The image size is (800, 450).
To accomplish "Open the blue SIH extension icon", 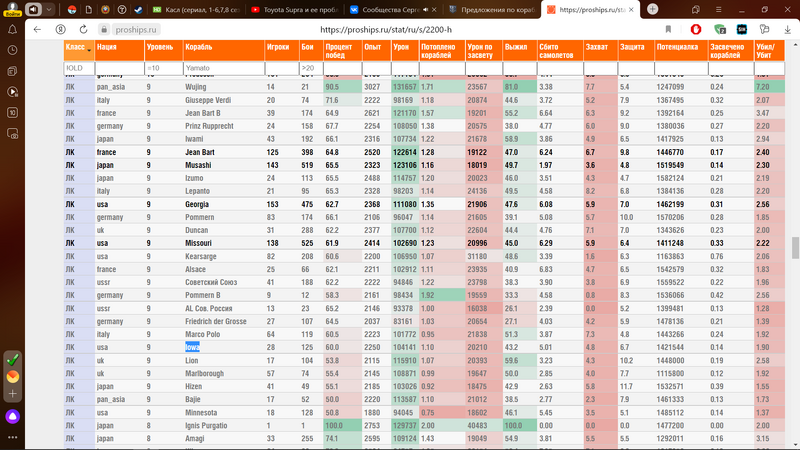I will point(742,30).
